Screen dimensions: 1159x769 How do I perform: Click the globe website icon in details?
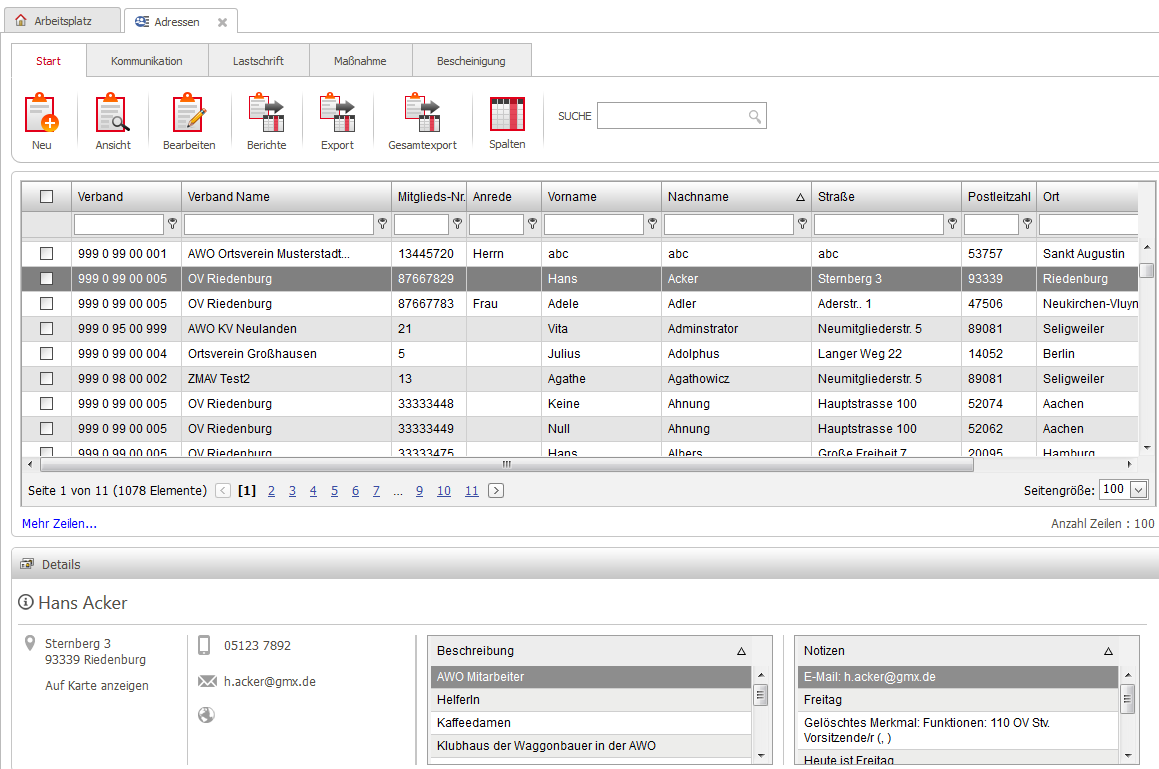(206, 714)
